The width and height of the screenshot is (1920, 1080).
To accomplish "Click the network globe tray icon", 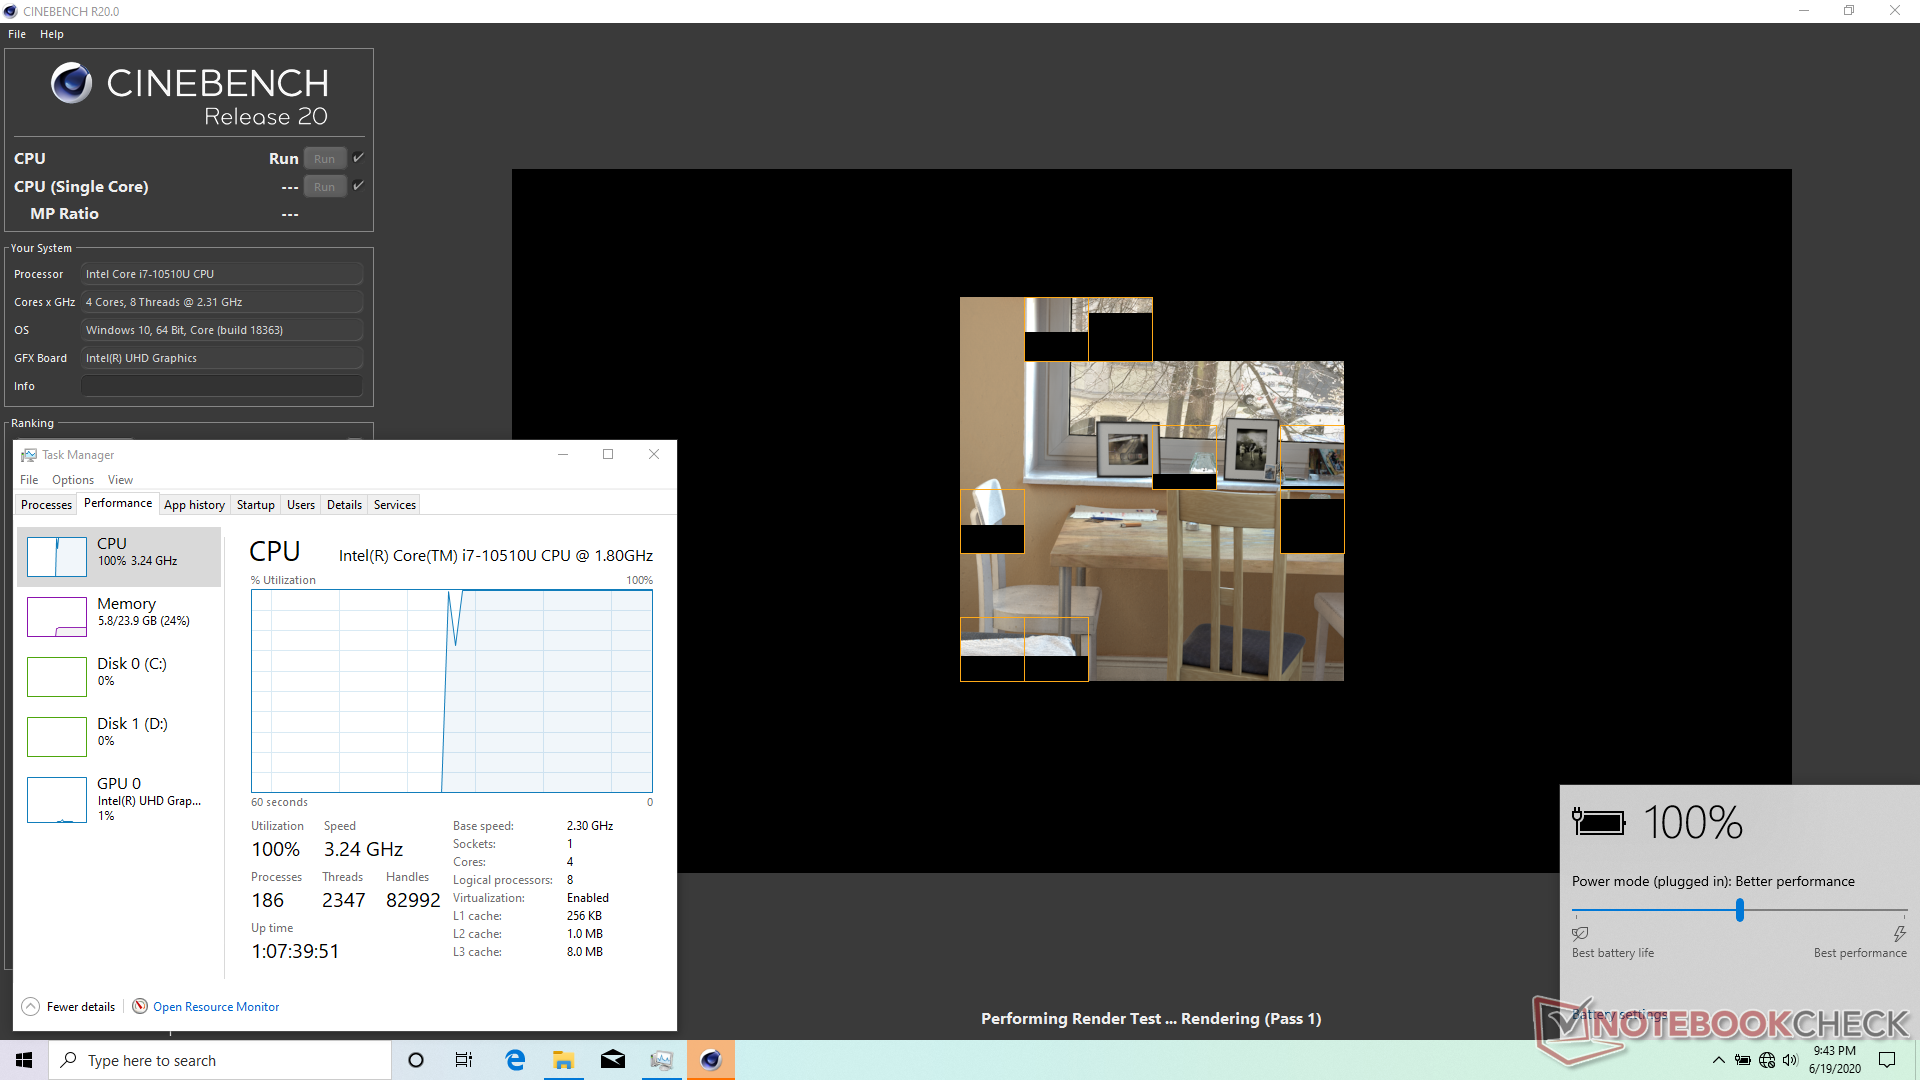I will click(x=1767, y=1060).
